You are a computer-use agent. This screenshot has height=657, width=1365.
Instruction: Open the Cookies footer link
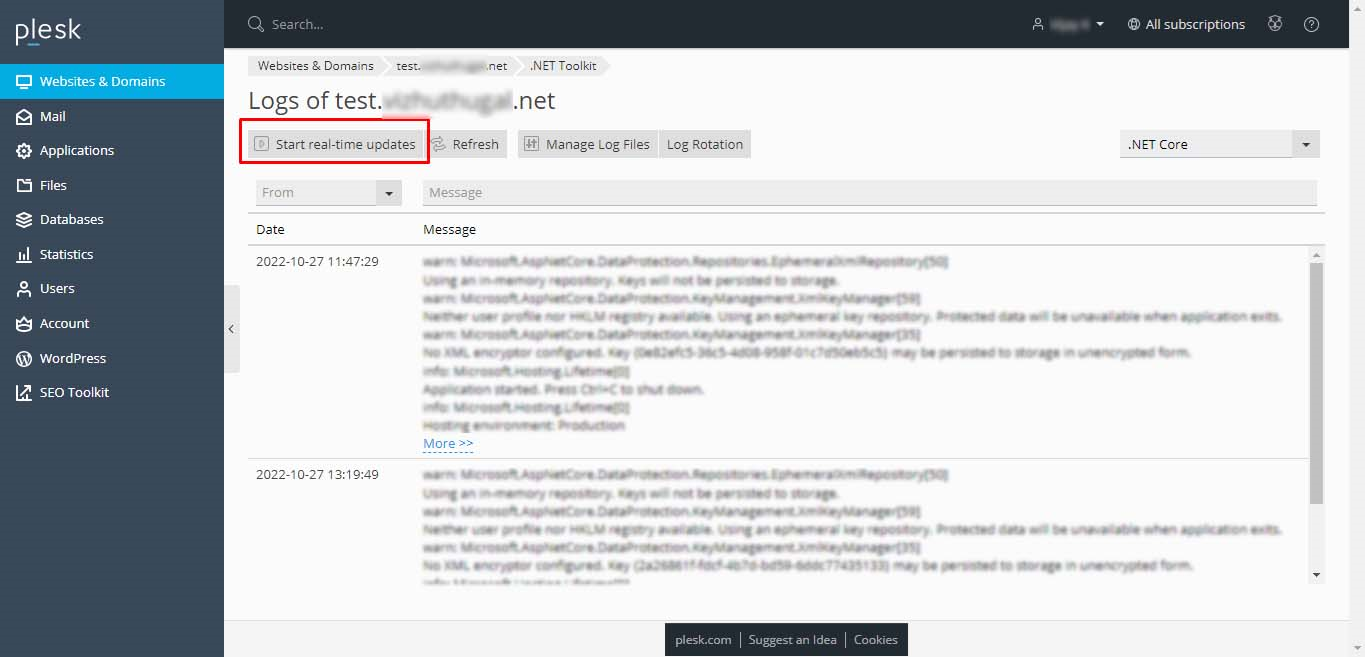tap(876, 640)
